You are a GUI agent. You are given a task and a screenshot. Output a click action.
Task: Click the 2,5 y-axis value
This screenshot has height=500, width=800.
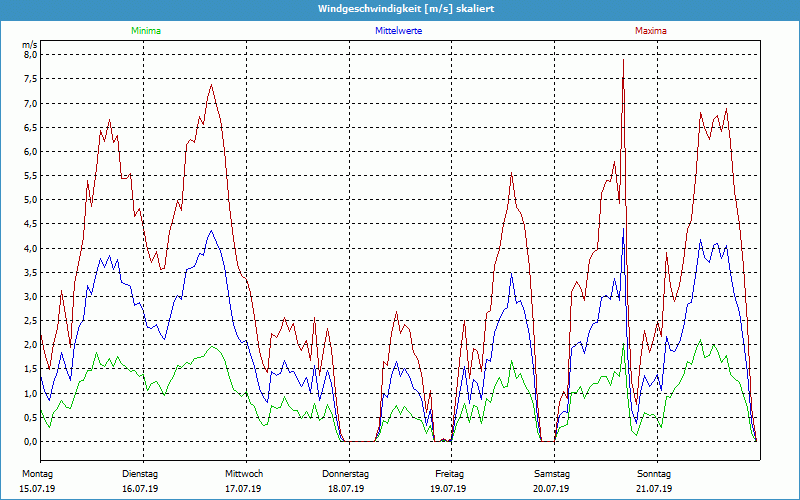(x=31, y=320)
